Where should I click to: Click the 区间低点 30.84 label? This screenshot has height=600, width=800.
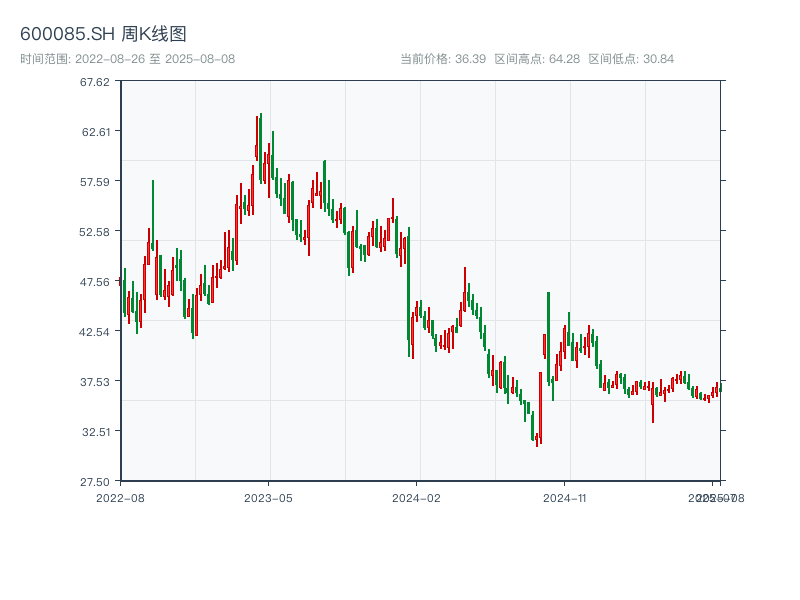click(631, 59)
